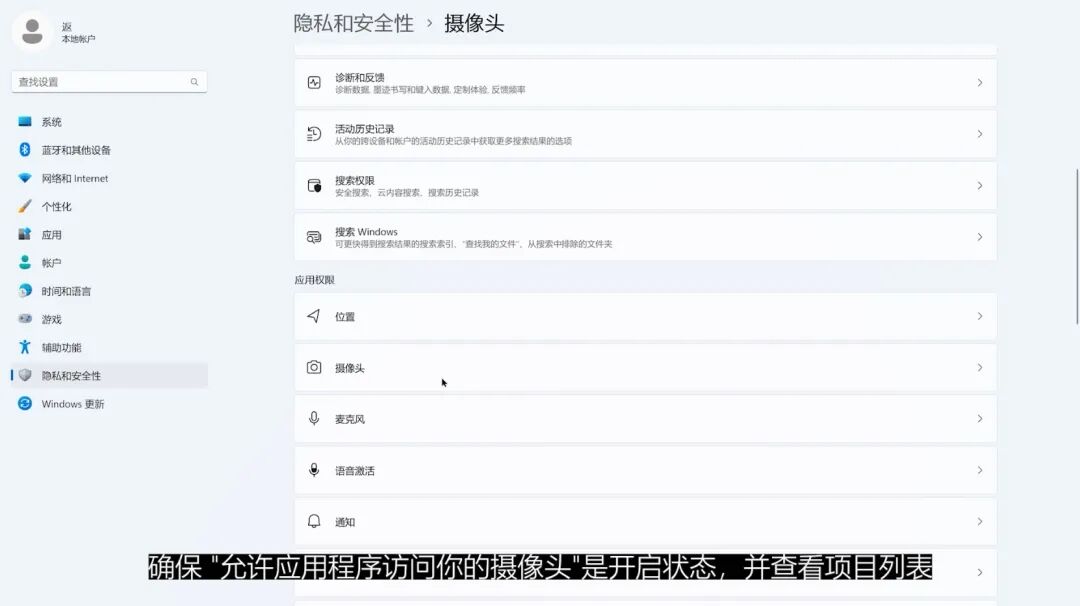
Task: Click the 摄像头 page title text
Action: tap(474, 23)
